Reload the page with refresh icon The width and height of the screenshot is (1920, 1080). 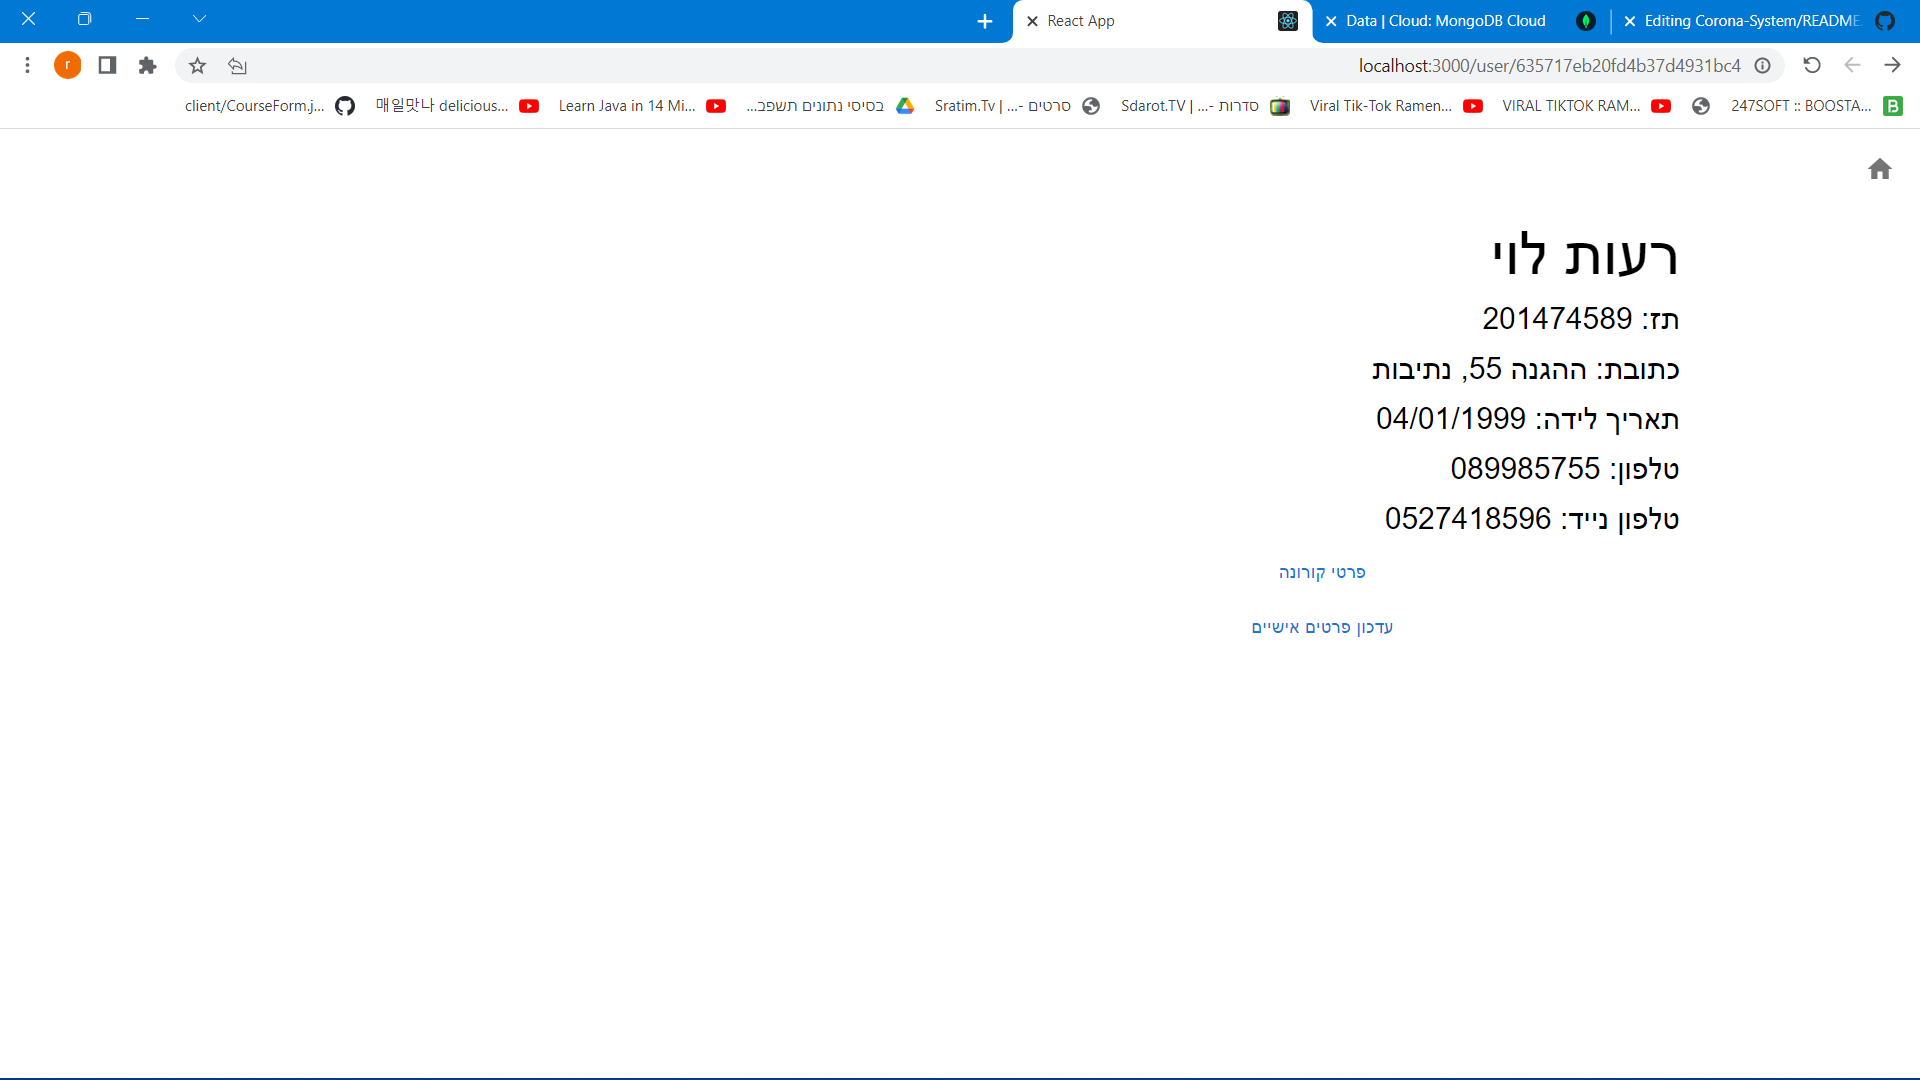(x=1811, y=66)
